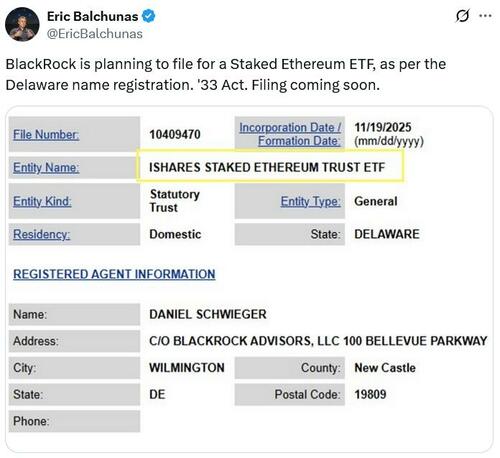Click the registered agent name Daniel Schwieger

tap(208, 314)
